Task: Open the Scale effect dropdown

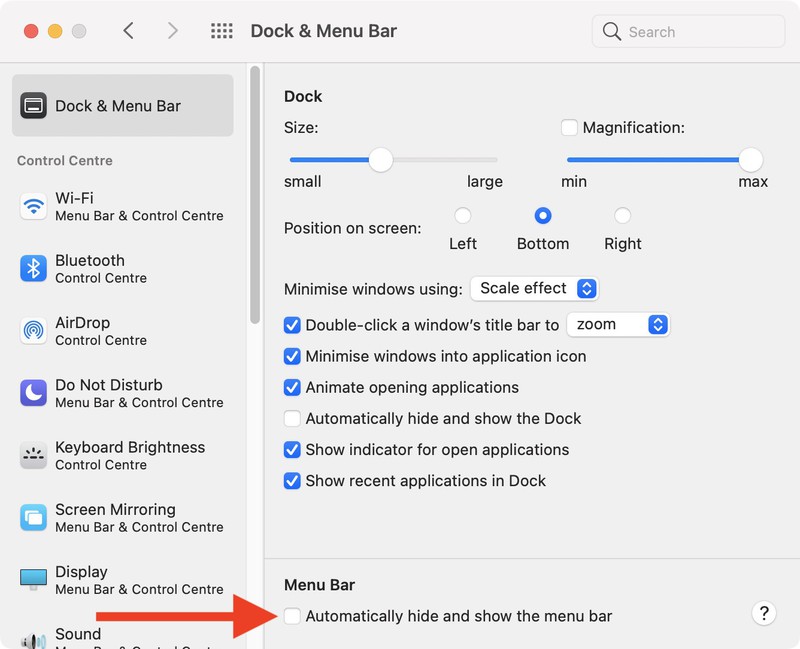Action: (534, 288)
